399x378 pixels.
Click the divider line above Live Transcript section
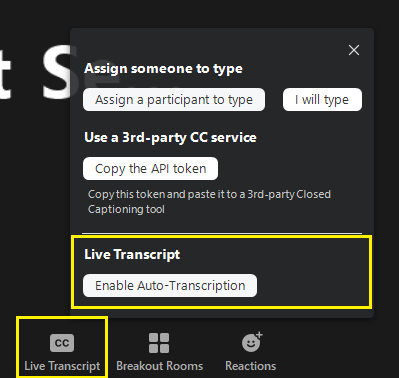[x=222, y=233]
